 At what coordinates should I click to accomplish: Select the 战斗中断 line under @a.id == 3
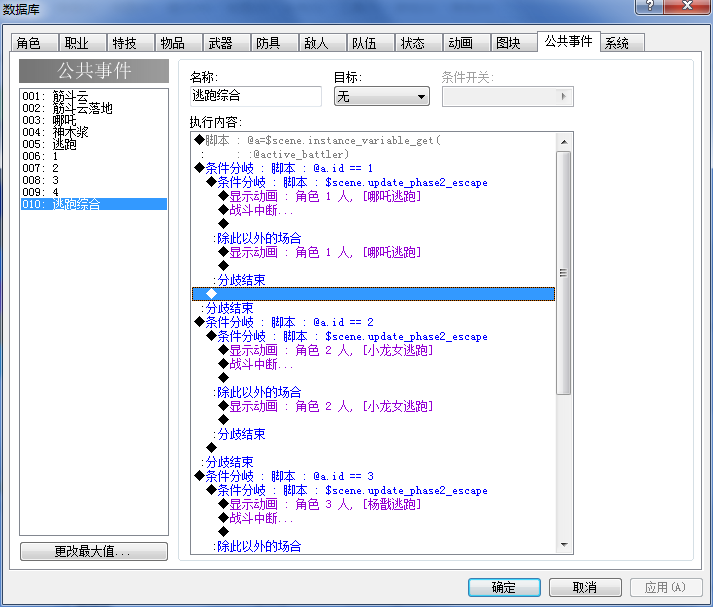tap(373, 518)
